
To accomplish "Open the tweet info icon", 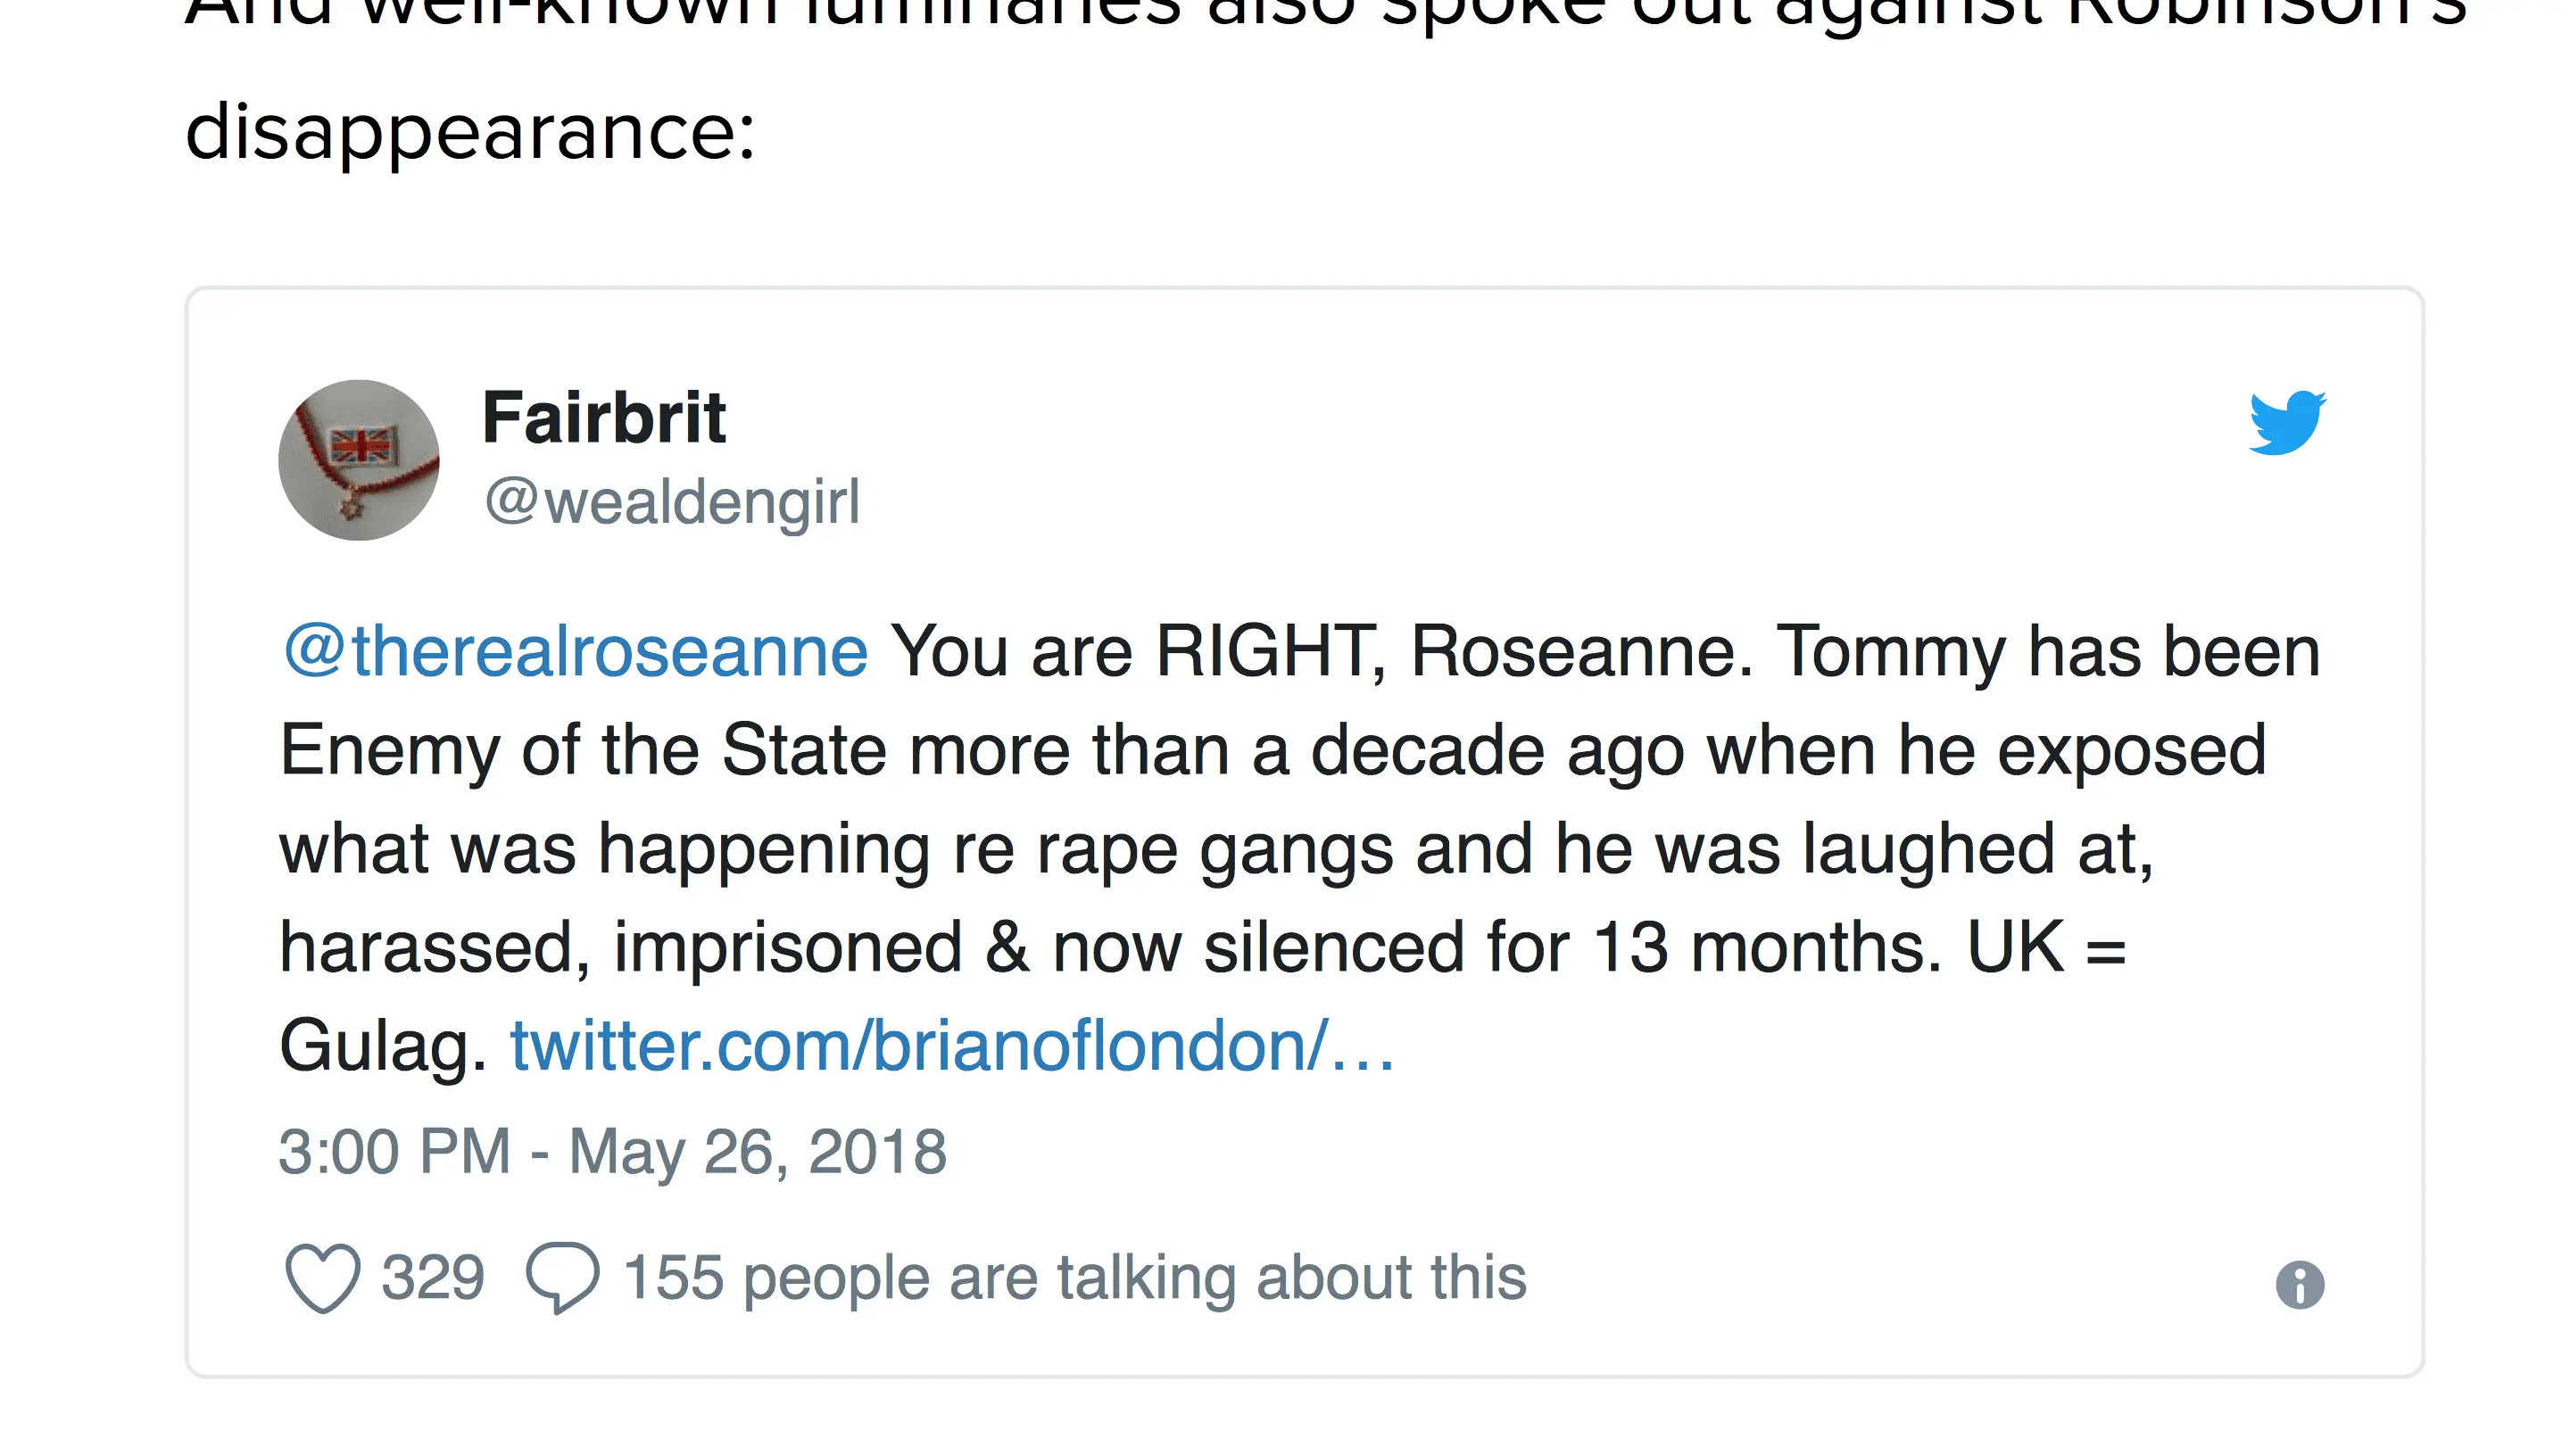I will coord(2299,1285).
